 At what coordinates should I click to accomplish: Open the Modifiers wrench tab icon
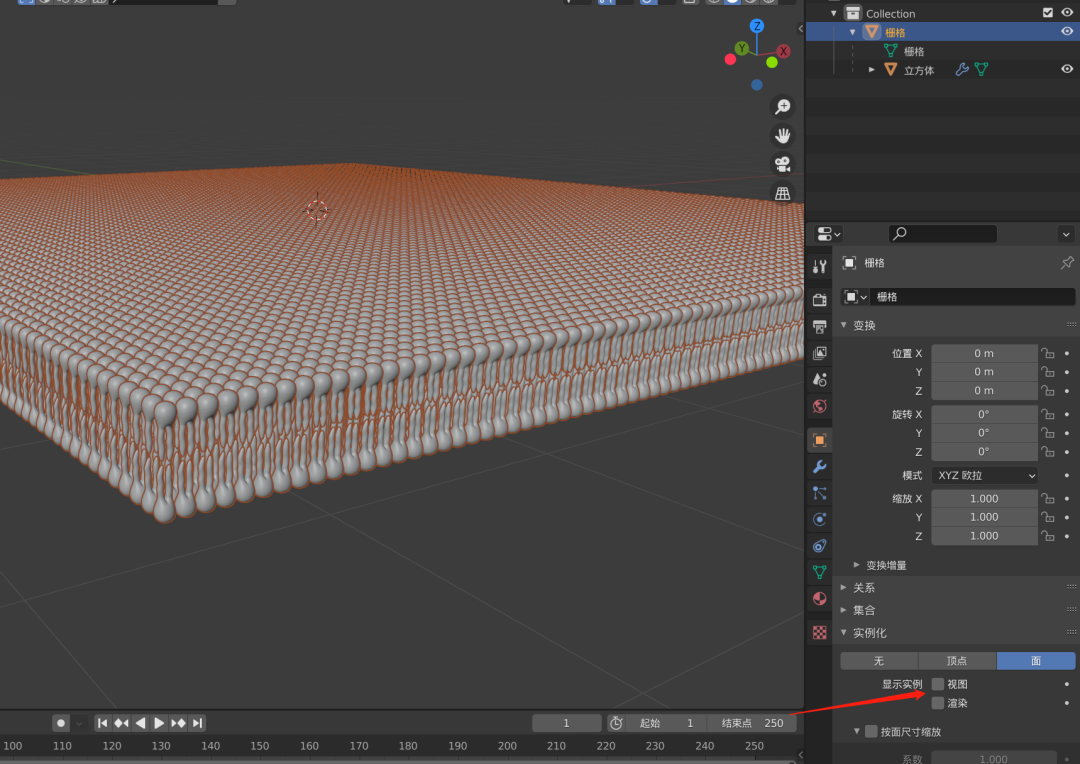tap(820, 466)
